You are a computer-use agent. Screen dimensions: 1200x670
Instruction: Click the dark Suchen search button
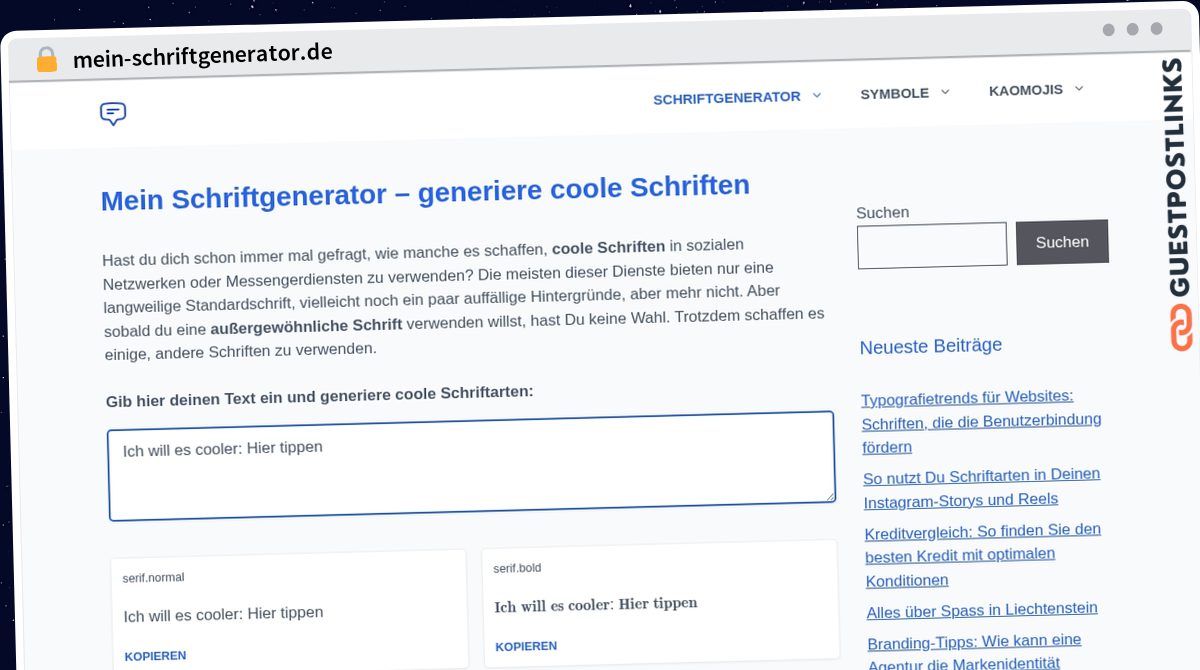[1062, 242]
